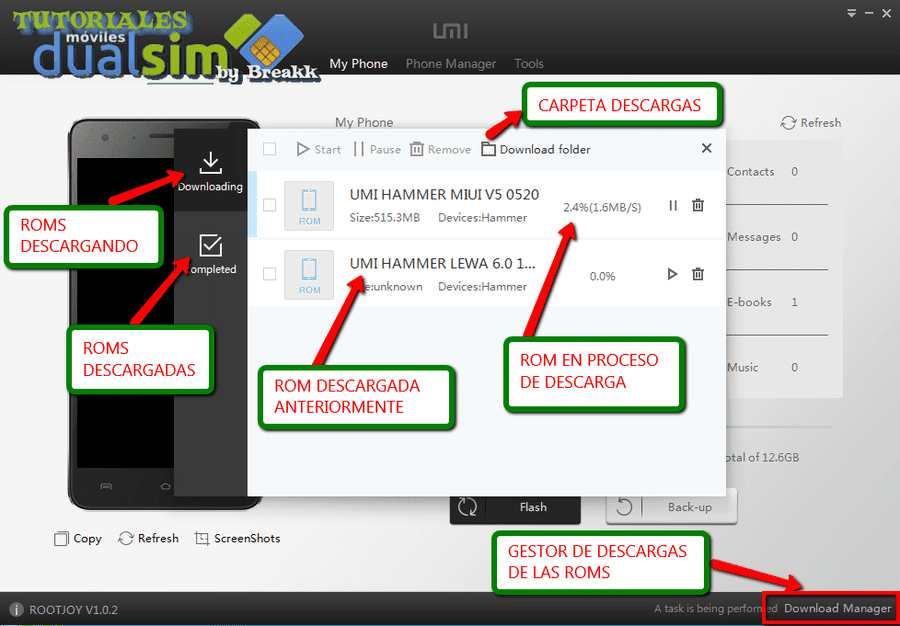This screenshot has width=900, height=626.
Task: Tick the select-all checkbox beside Start
Action: point(270,149)
